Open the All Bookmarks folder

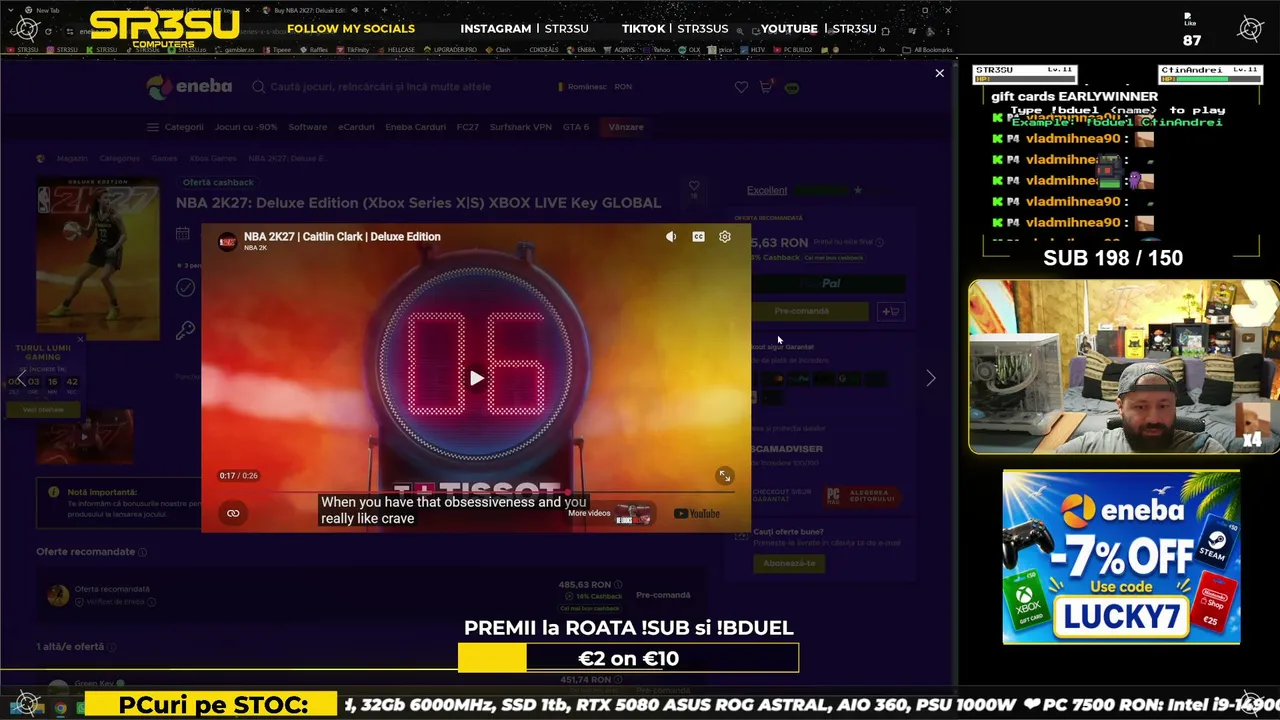927,49
